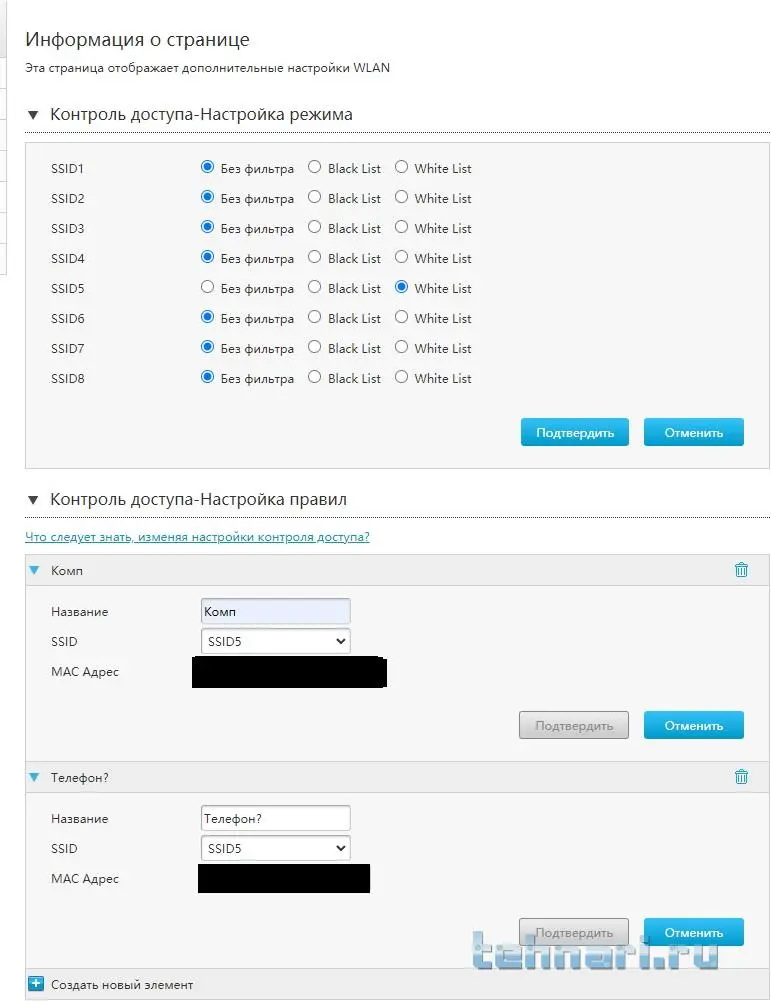Screen dimensions: 771x1002
Task: Collapse Контроль доступа-Настройка режима section
Action: (x=33, y=115)
